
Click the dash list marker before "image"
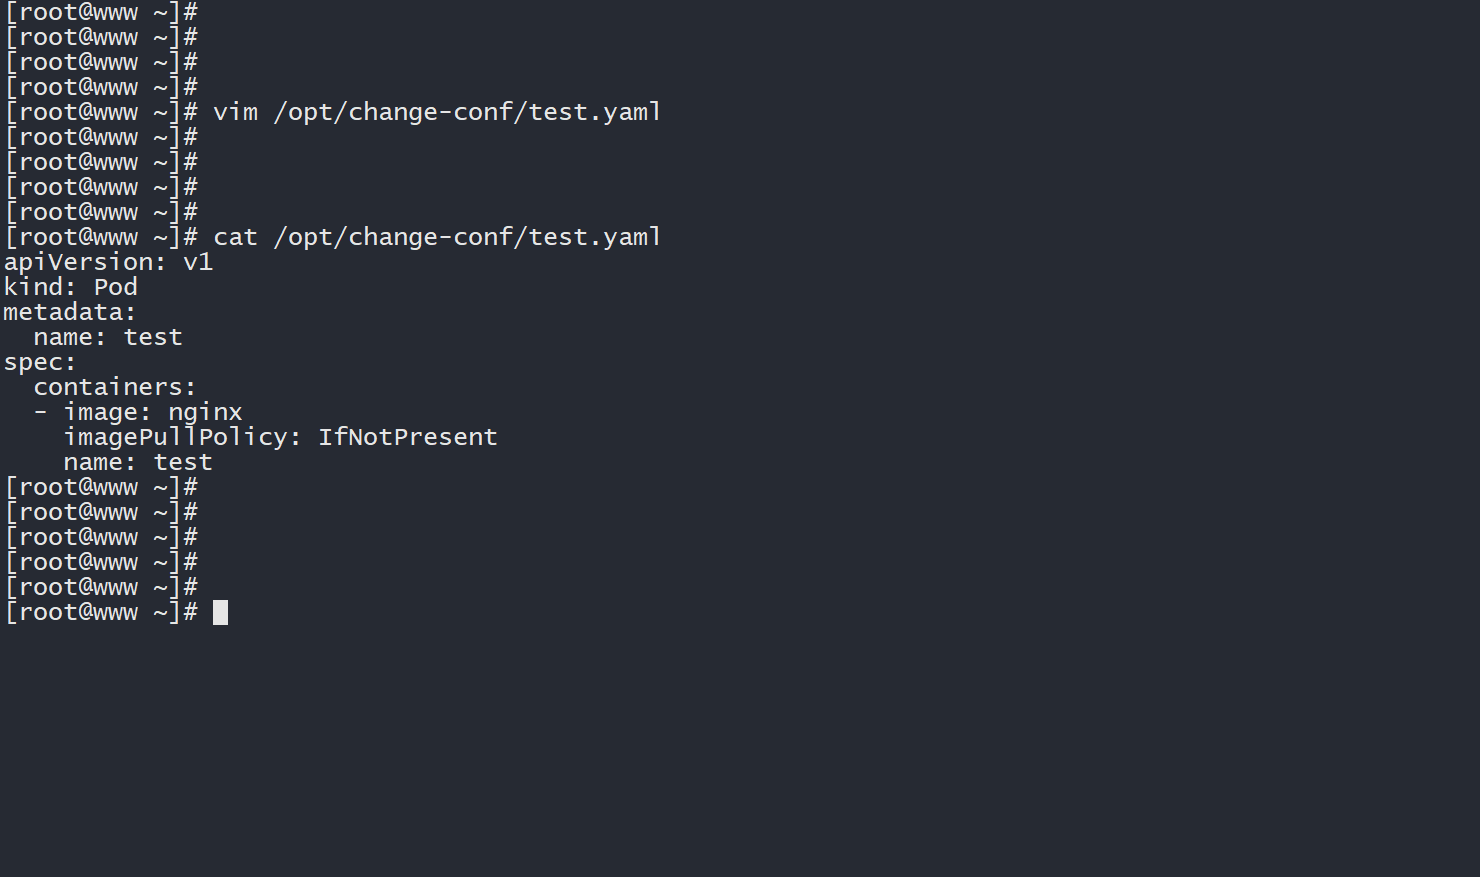click(40, 412)
